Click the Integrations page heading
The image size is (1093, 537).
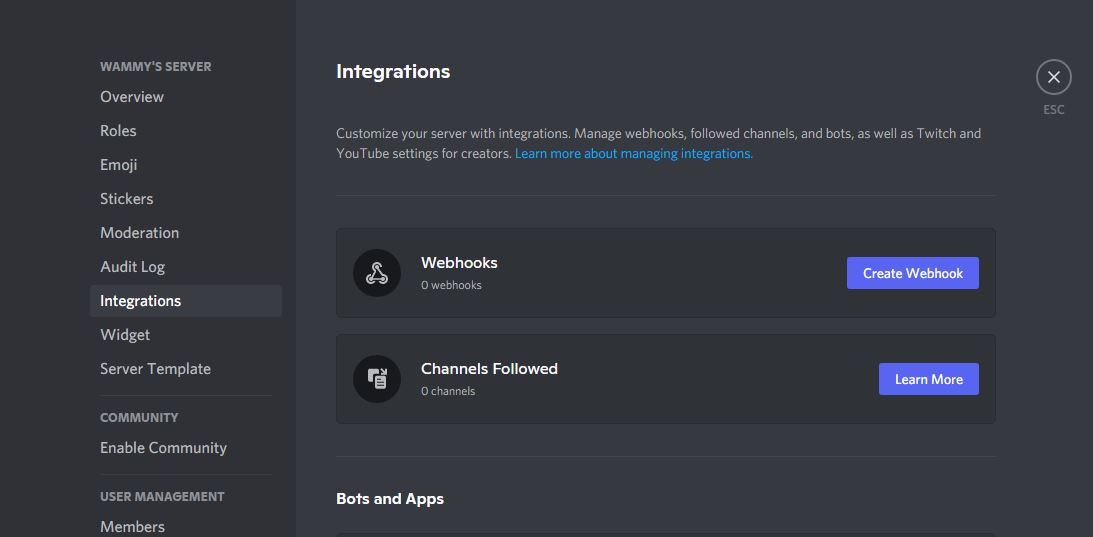pyautogui.click(x=393, y=72)
